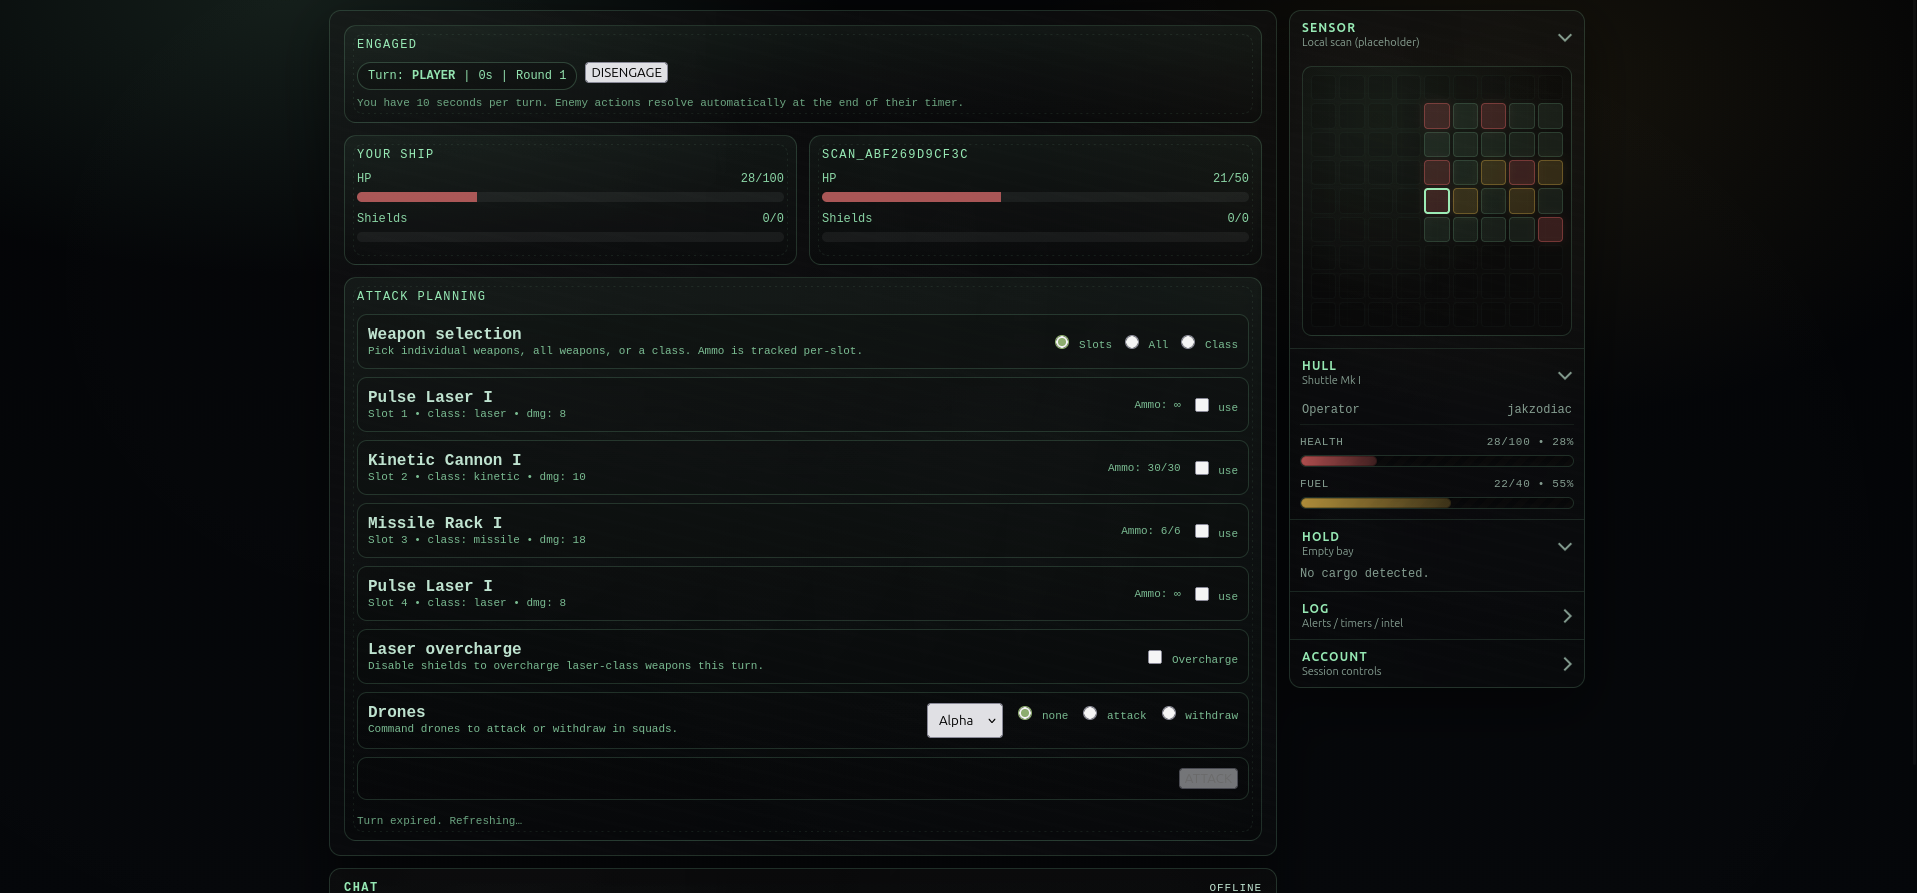
Task: Collapse the HULL panel chevron
Action: (1565, 375)
